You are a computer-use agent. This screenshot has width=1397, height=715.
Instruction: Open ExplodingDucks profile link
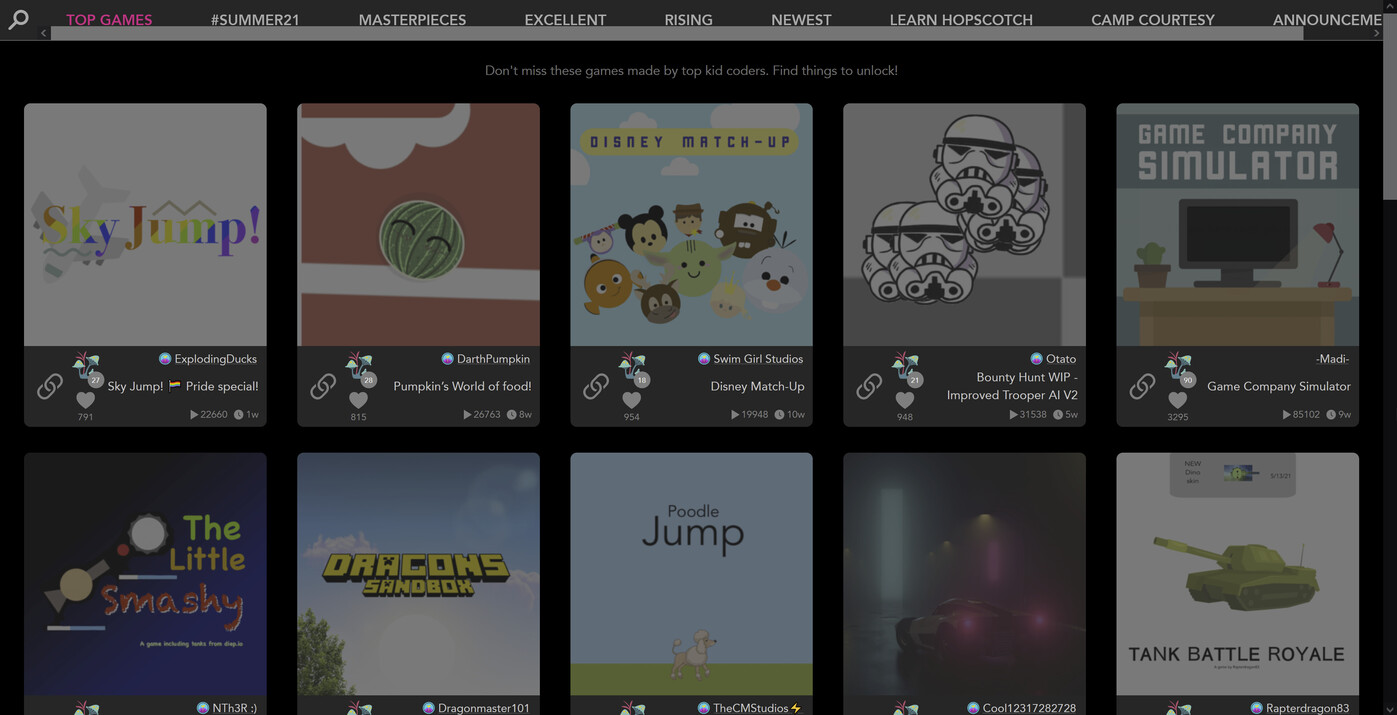coord(215,359)
